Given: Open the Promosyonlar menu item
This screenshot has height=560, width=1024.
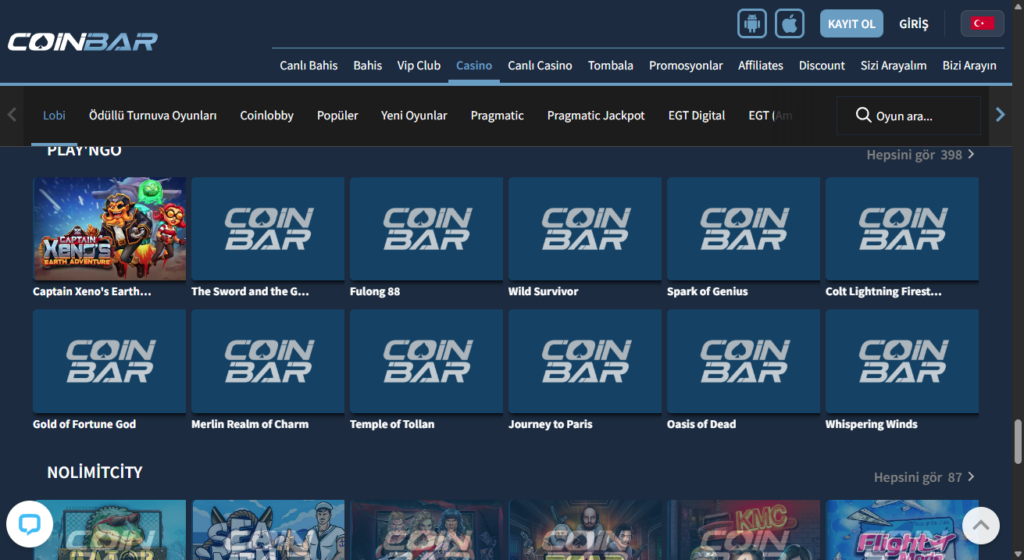Looking at the screenshot, I should tap(685, 65).
